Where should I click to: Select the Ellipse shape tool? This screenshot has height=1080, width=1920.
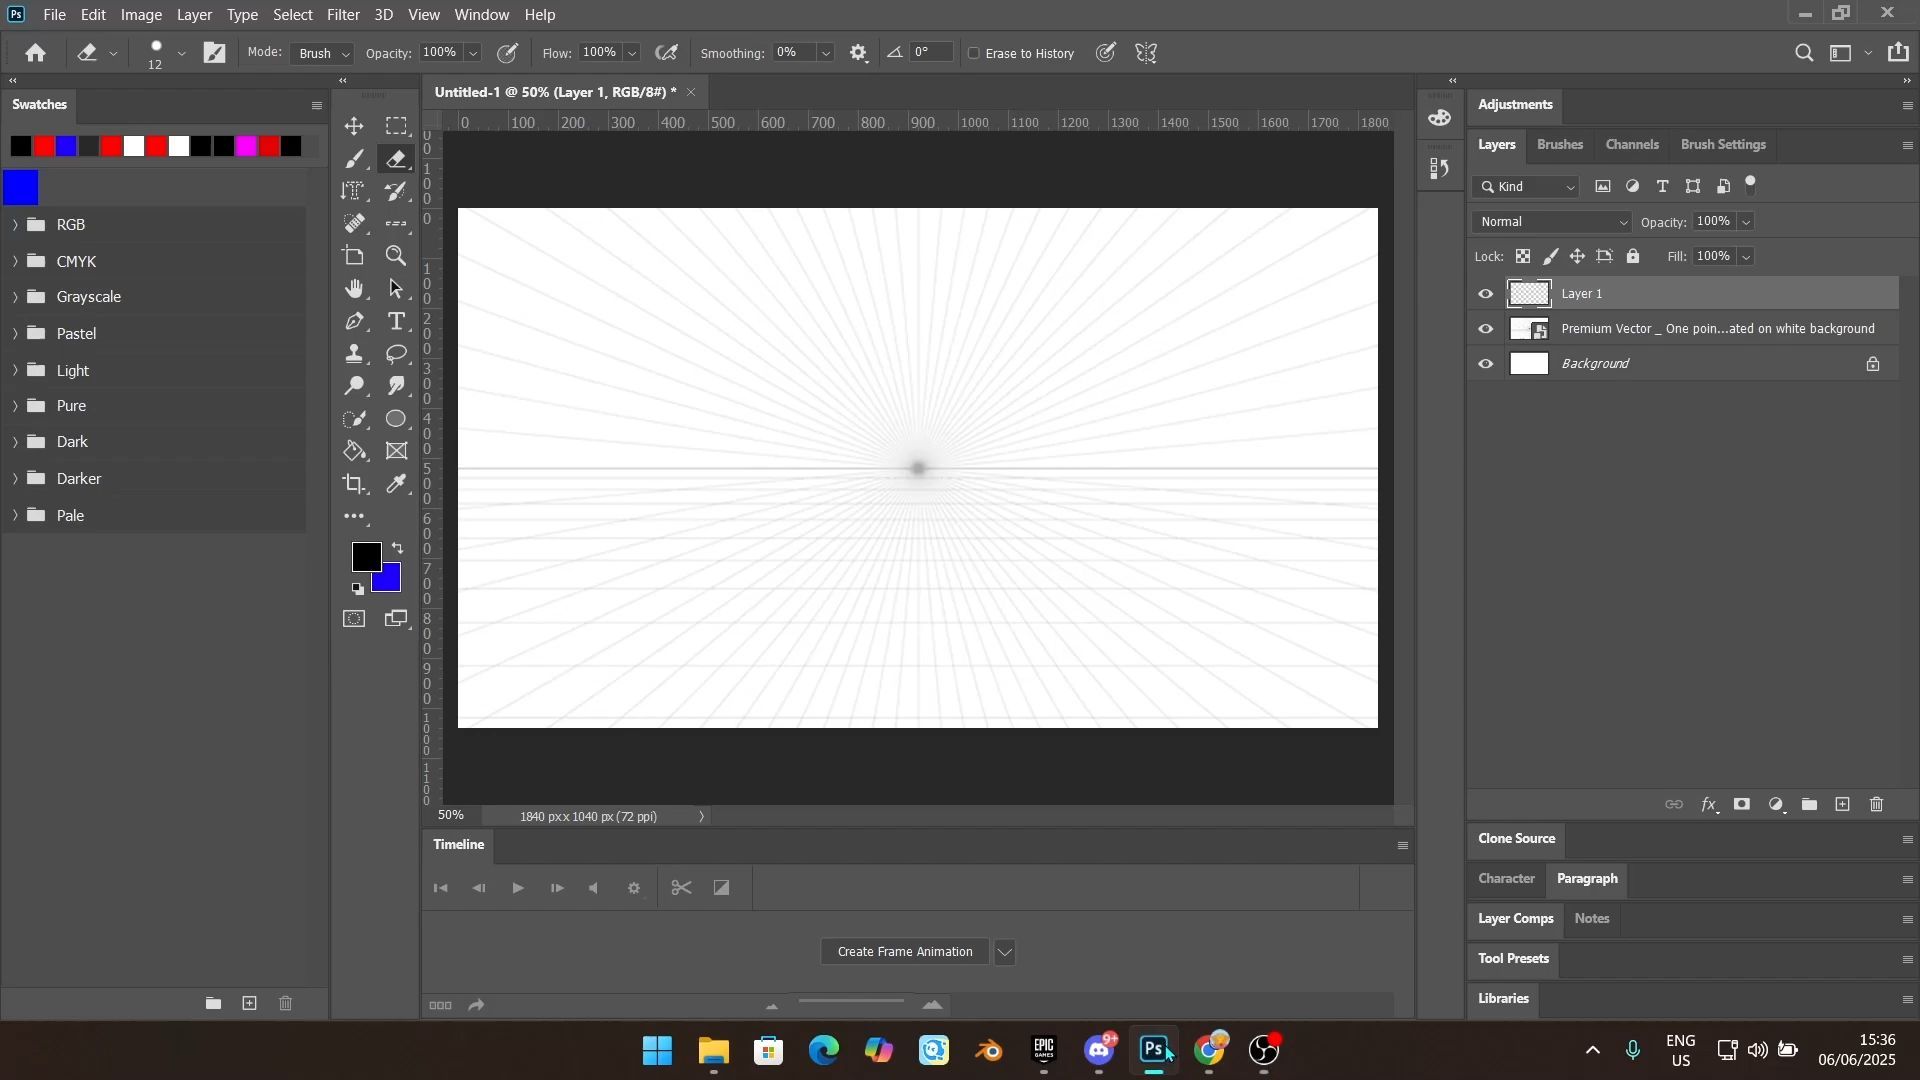(x=397, y=419)
